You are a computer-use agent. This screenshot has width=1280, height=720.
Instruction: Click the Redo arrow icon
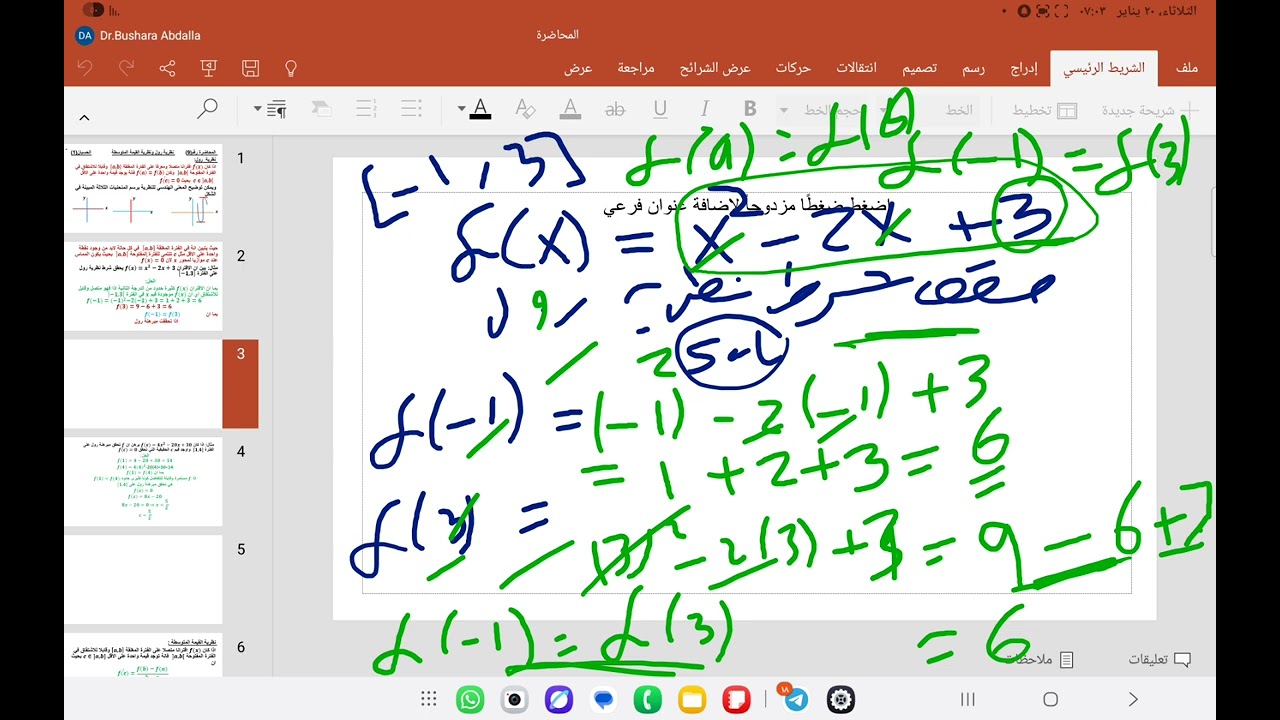[126, 68]
